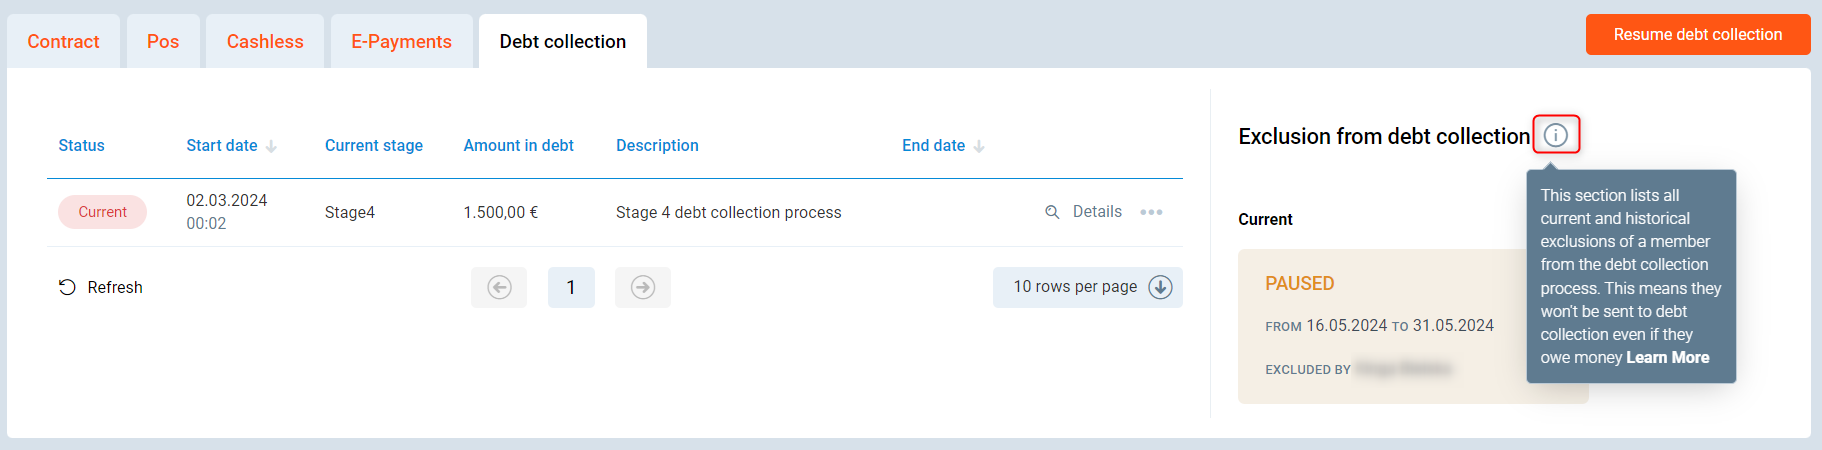
Task: Go to previous page arrow
Action: tap(499, 288)
